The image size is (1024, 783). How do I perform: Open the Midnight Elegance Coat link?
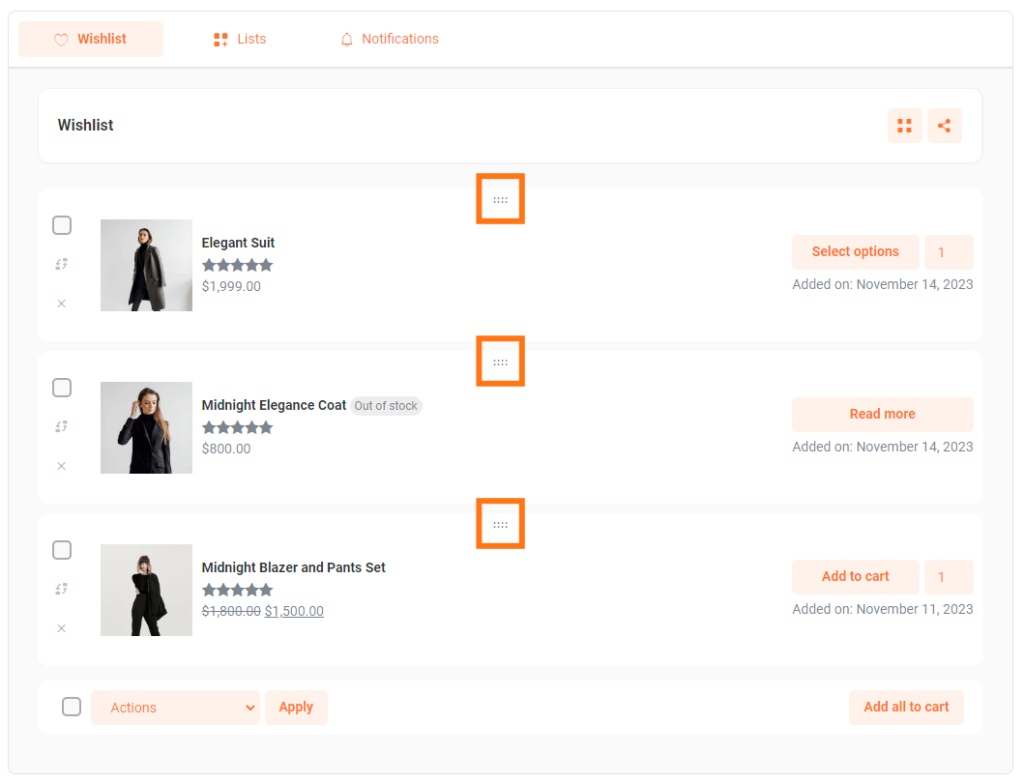coord(274,406)
